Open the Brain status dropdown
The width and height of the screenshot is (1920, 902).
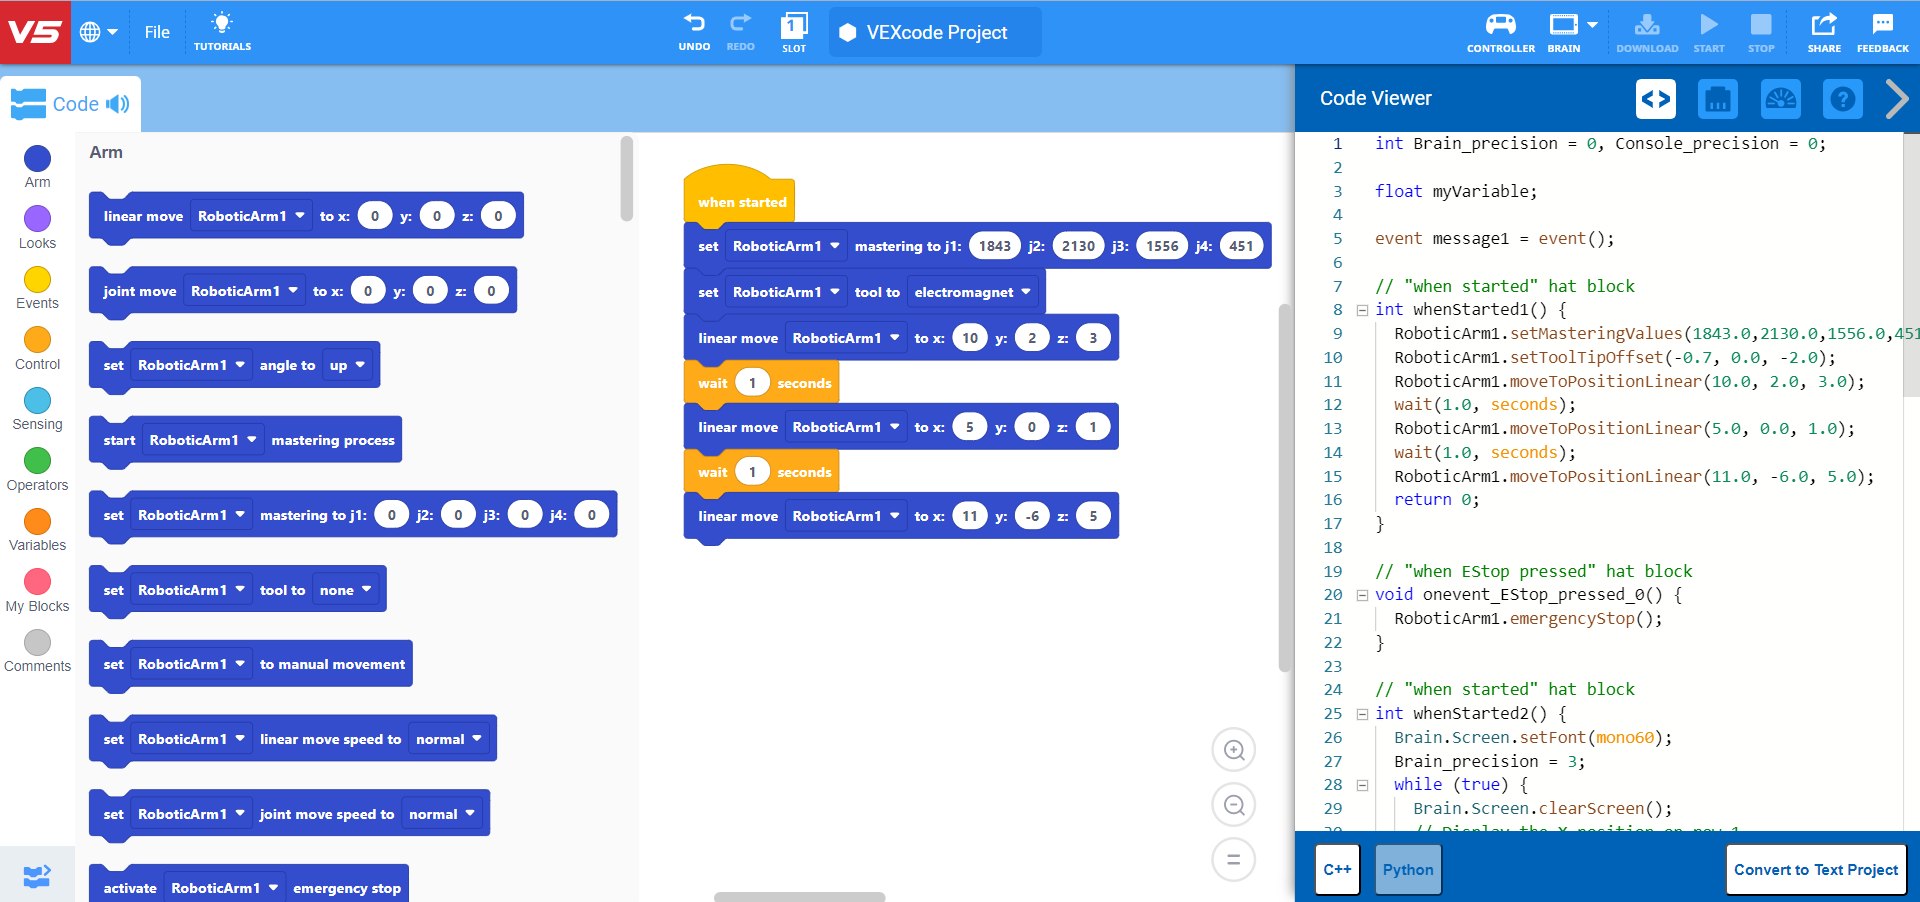1573,32
